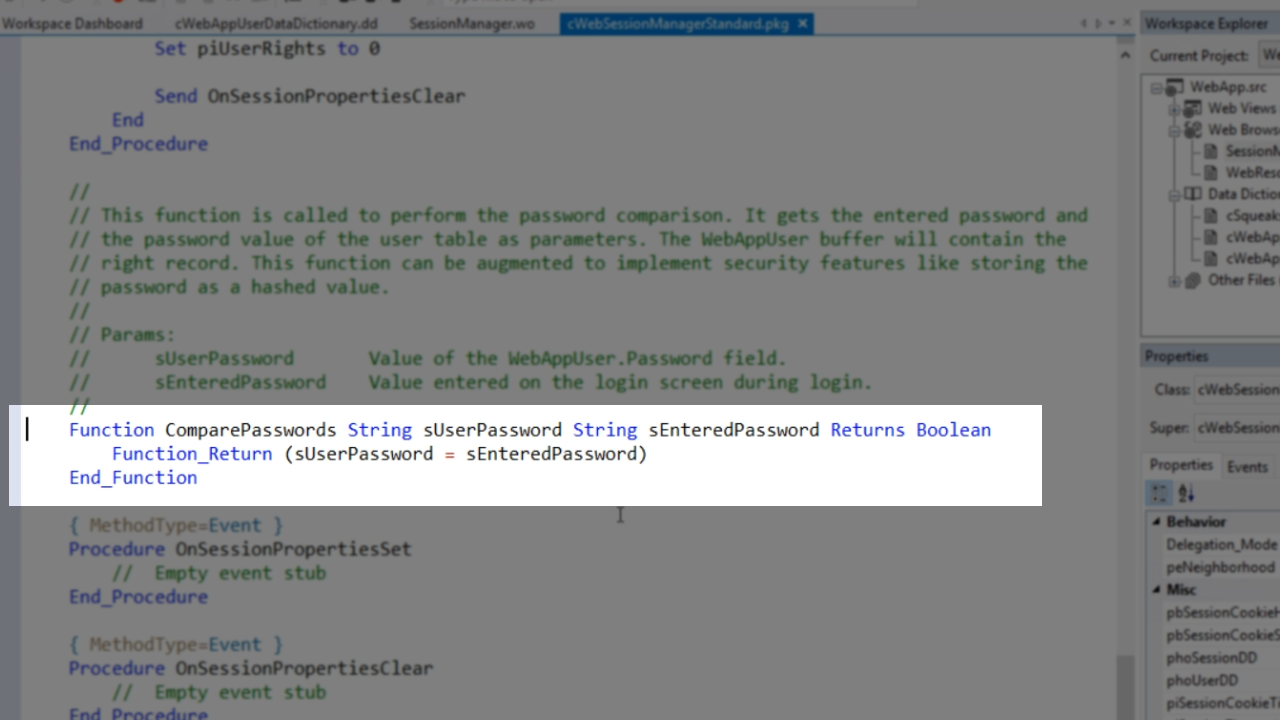Collapse the WebApp.src tree node
The image size is (1280, 720).
1157,88
